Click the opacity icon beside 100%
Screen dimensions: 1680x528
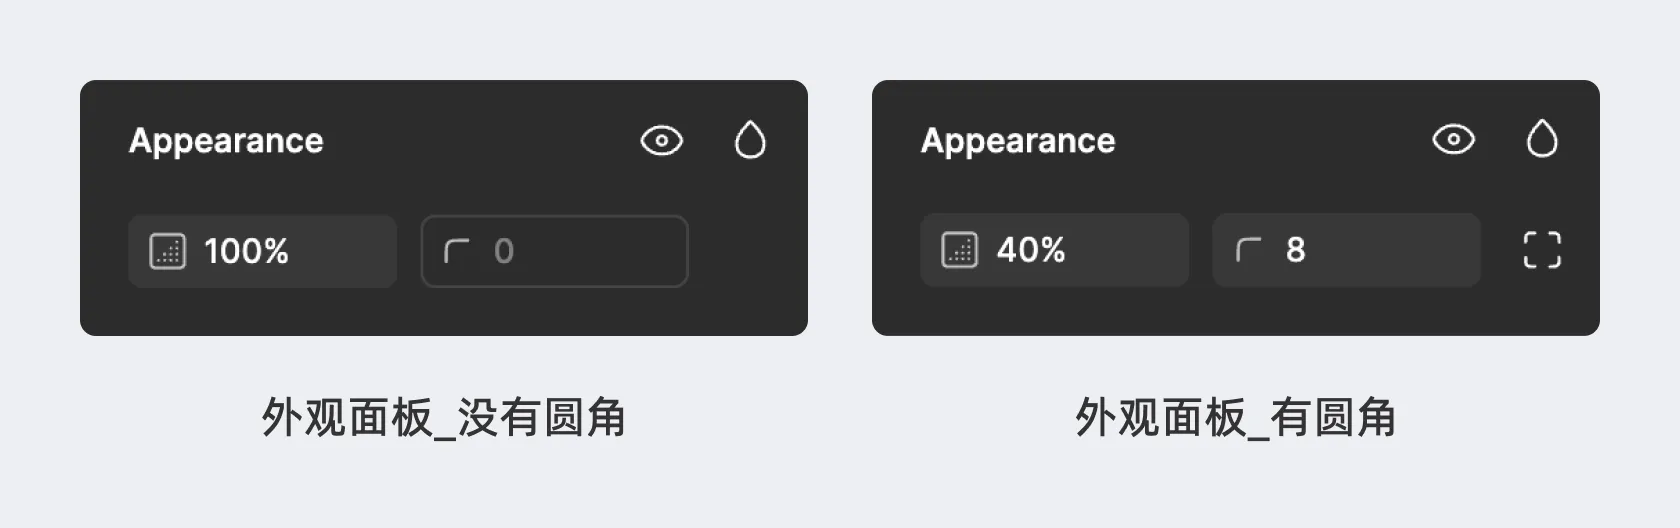pos(167,251)
